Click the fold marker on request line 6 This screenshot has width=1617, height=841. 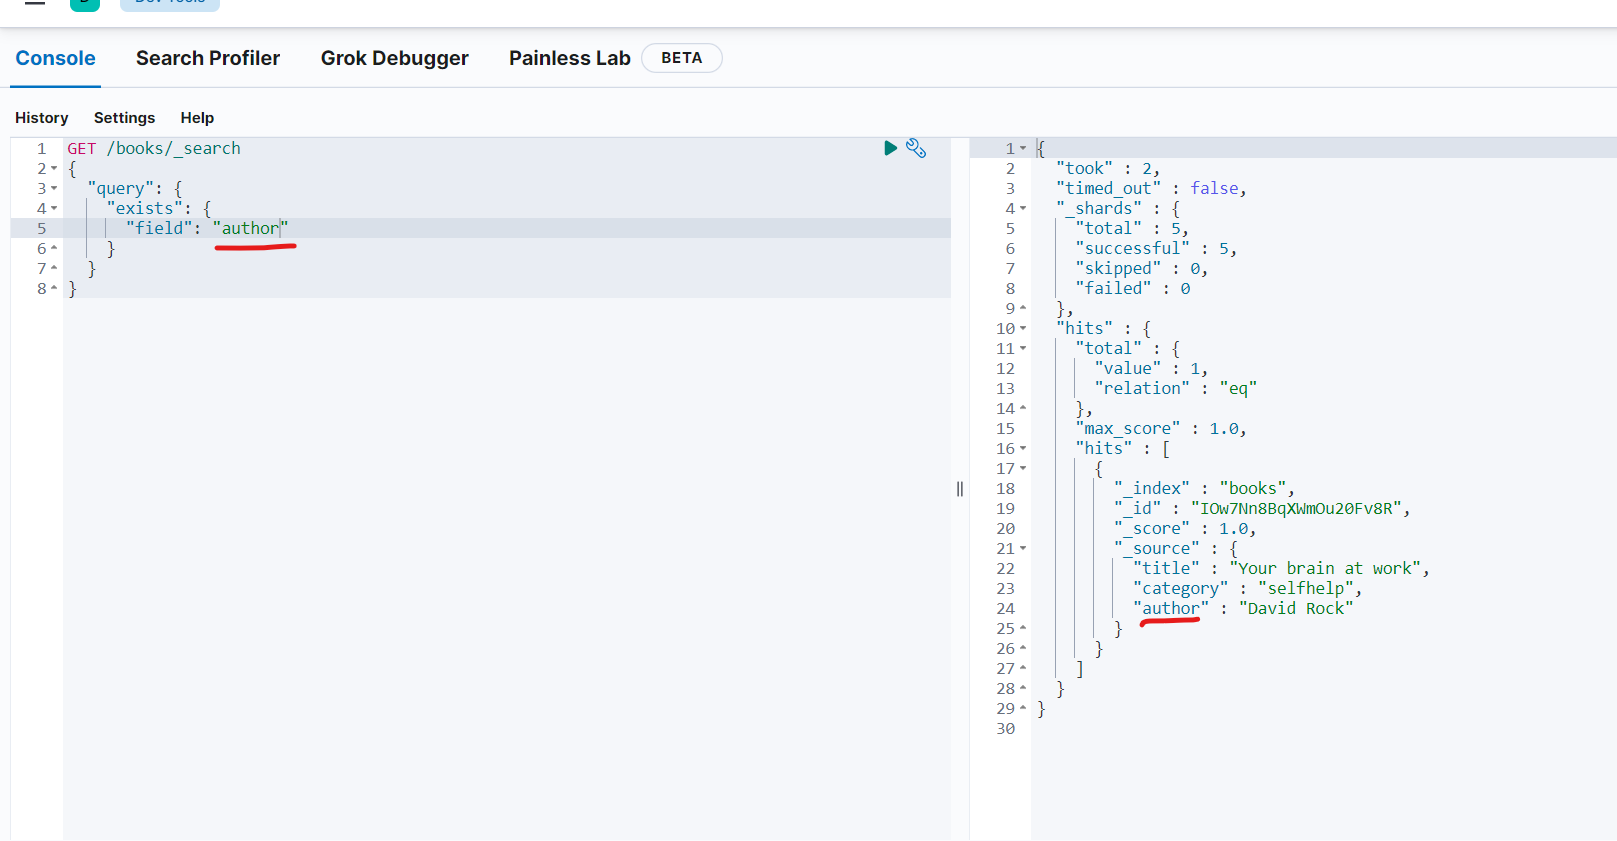pyautogui.click(x=54, y=248)
